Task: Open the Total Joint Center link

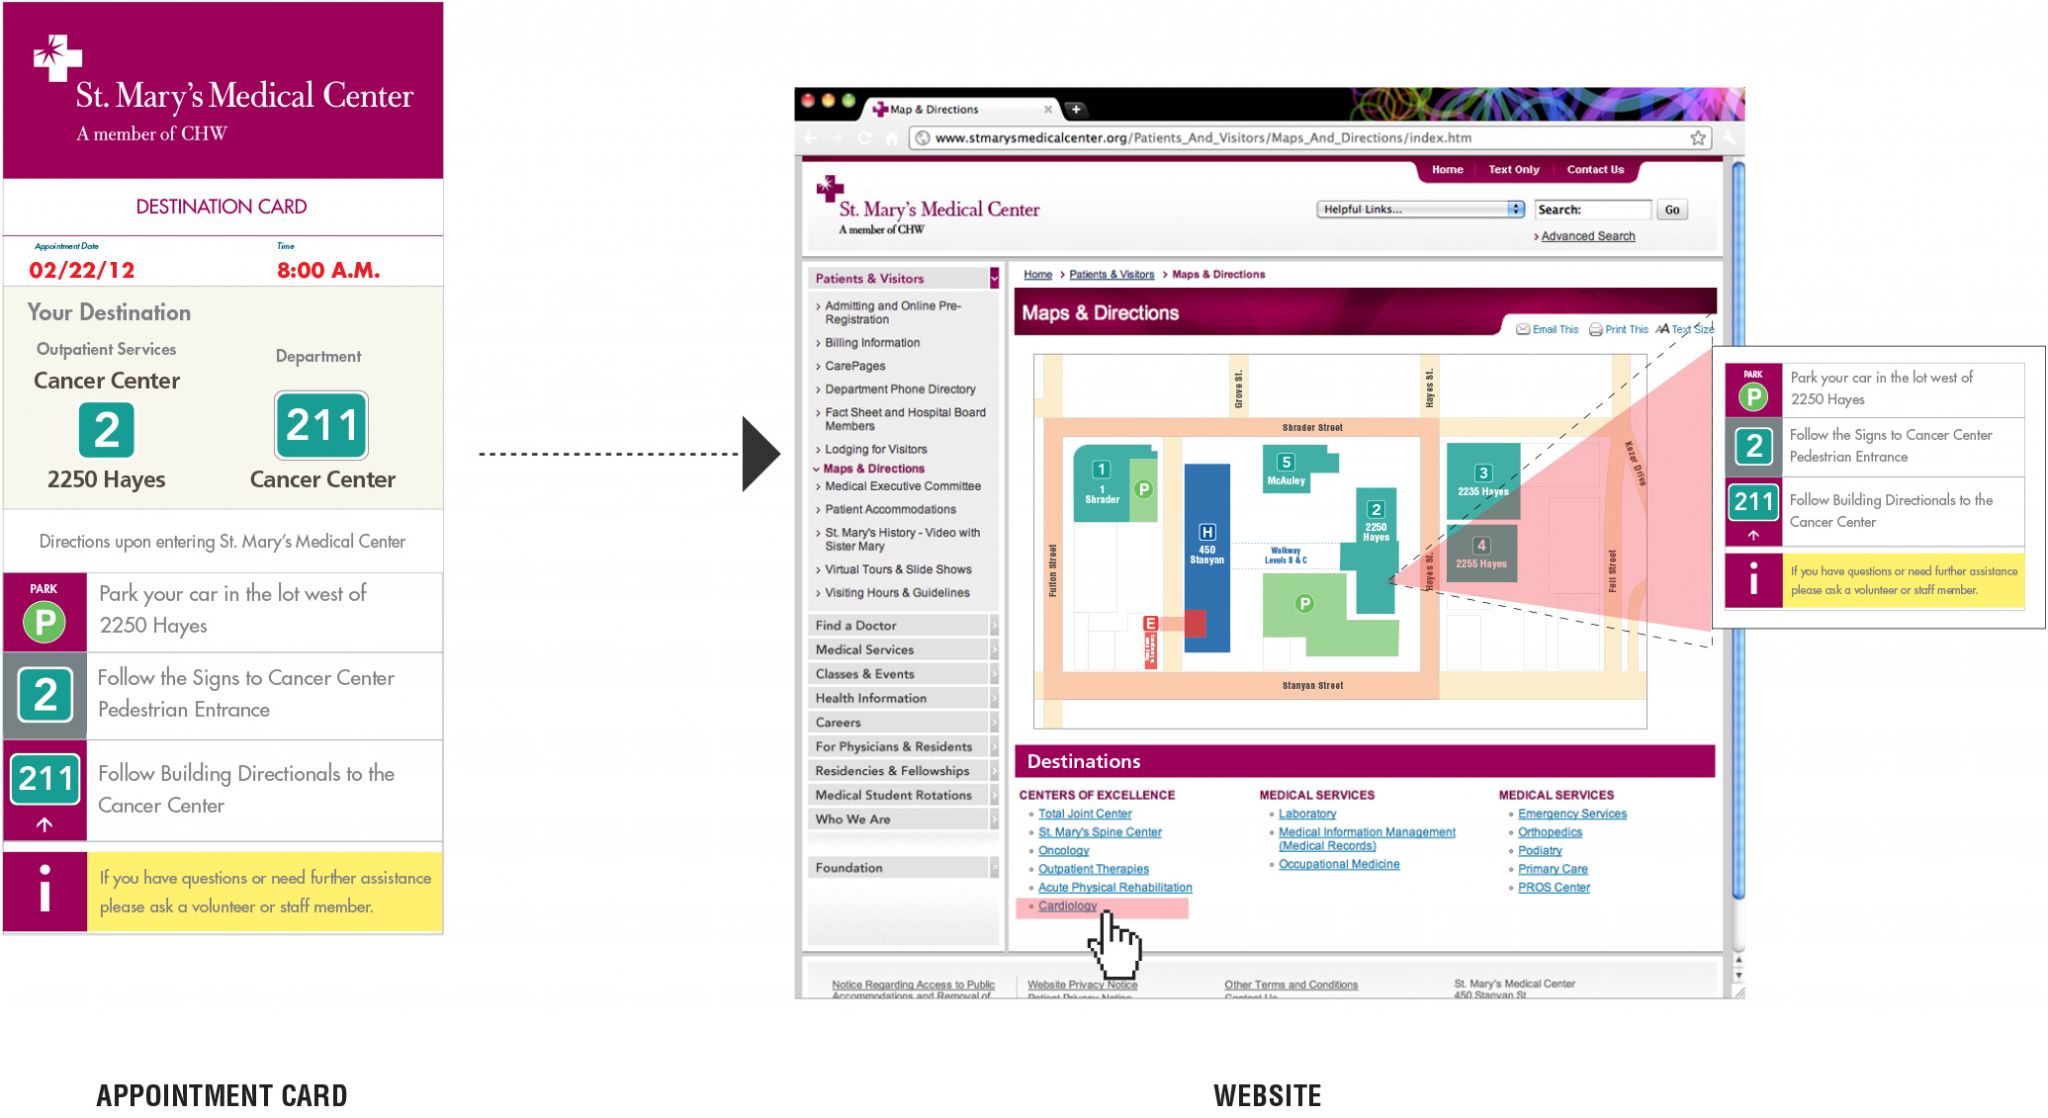Action: click(1084, 814)
